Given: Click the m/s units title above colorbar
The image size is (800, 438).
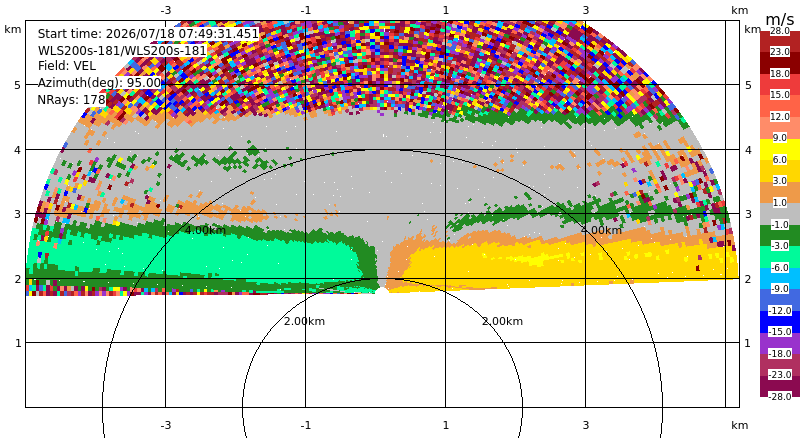Looking at the screenshot, I should pyautogui.click(x=780, y=19).
